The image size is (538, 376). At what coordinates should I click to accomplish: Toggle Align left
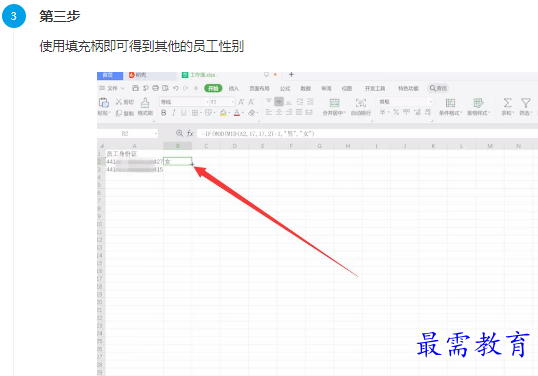(269, 112)
